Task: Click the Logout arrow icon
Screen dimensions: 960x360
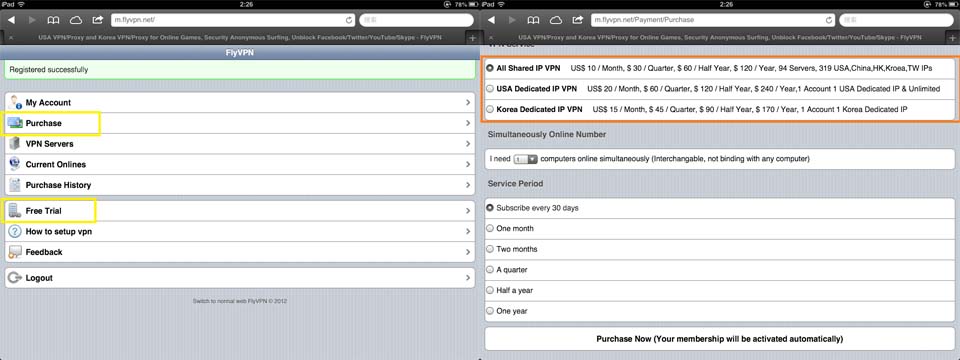Action: click(x=15, y=277)
